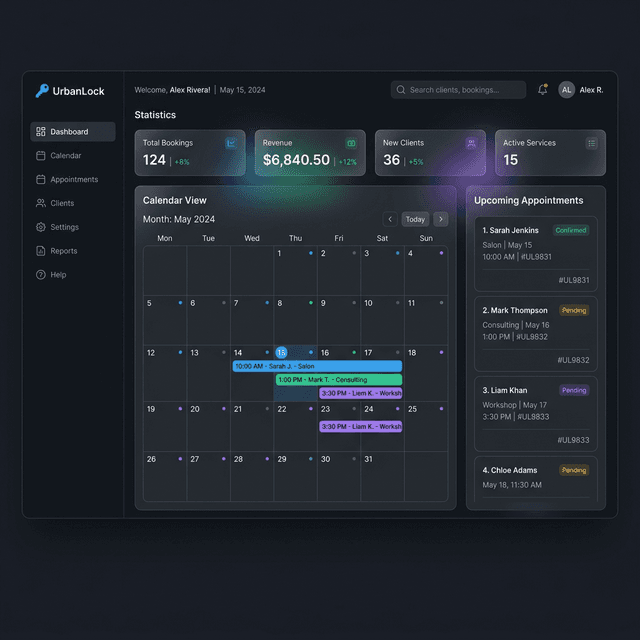640x640 pixels.
Task: Select highlighted date 15 in calendar
Action: coord(281,352)
